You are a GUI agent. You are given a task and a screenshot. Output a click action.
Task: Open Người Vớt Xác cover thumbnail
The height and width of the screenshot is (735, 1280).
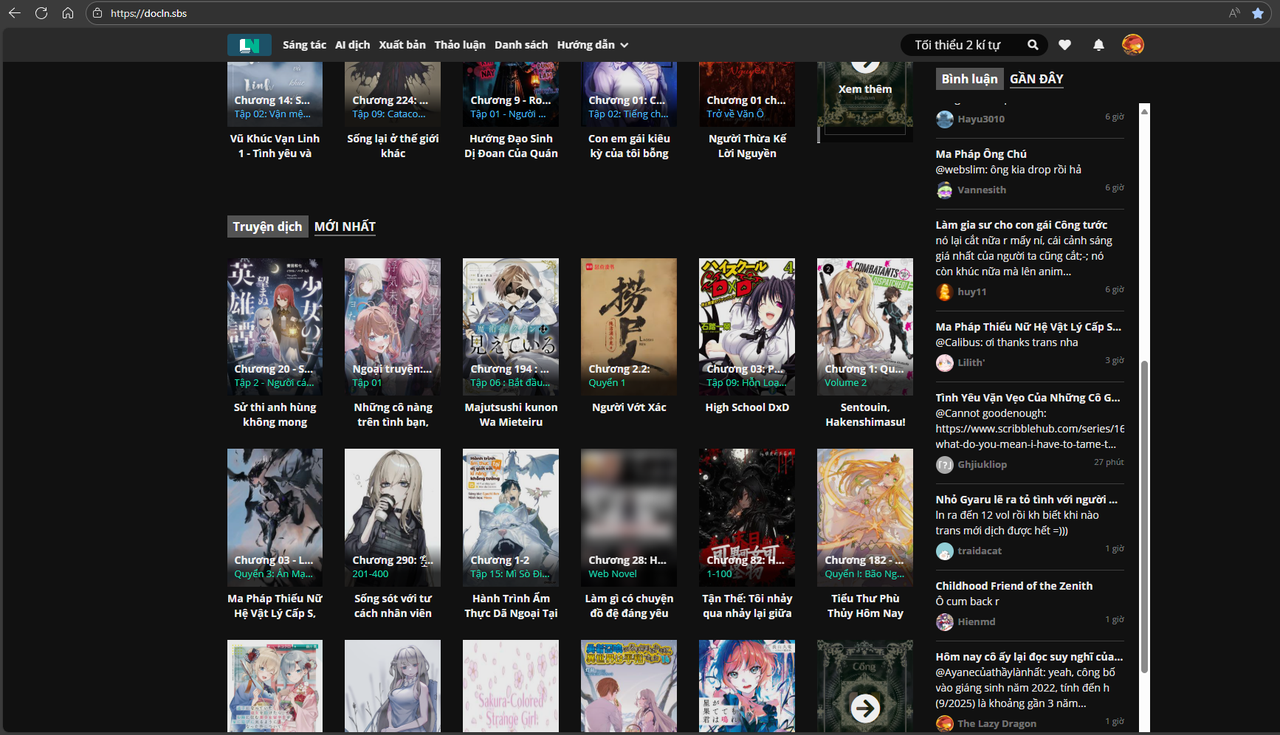coord(629,327)
